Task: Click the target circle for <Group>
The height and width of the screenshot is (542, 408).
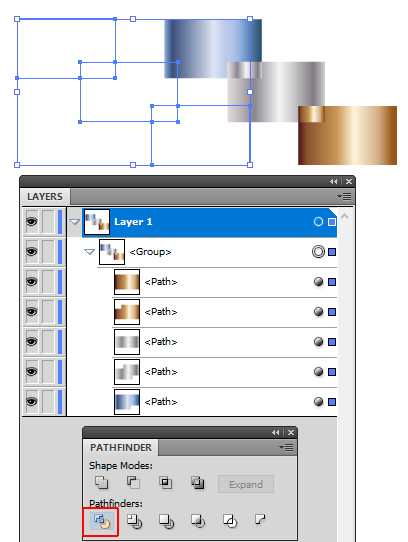Action: point(318,252)
